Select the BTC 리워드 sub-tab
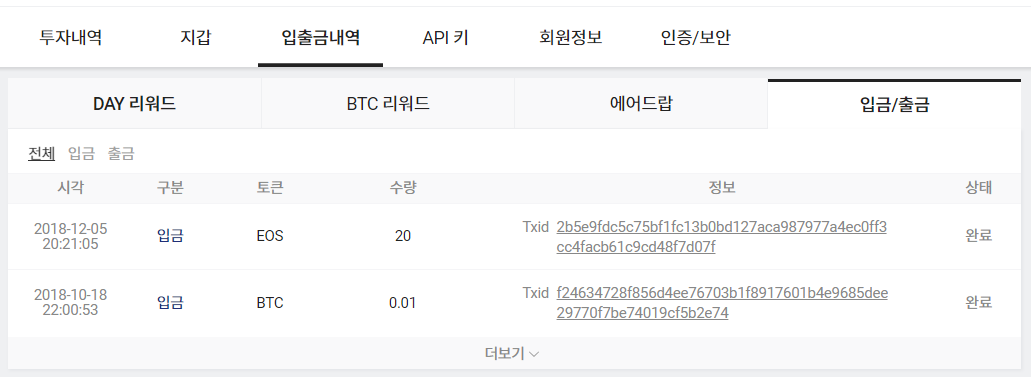The width and height of the screenshot is (1031, 377). click(x=388, y=104)
